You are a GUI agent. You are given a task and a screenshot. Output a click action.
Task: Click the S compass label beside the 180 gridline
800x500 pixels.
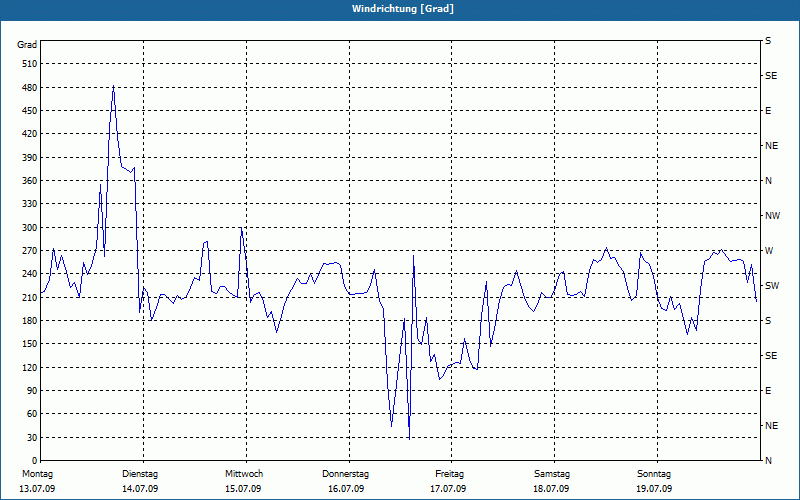click(x=768, y=320)
